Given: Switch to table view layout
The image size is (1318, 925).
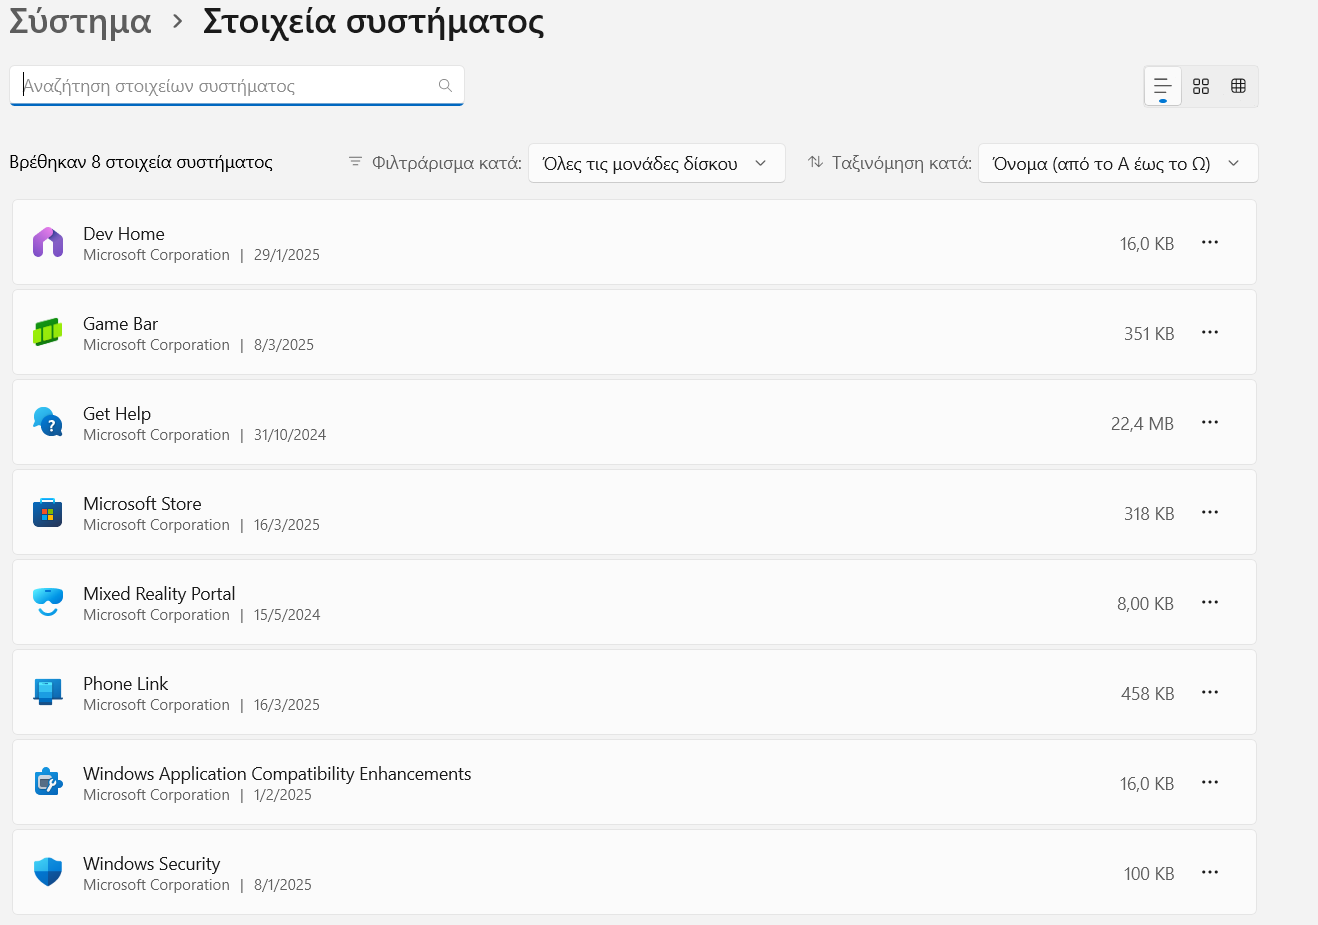Looking at the screenshot, I should (1239, 86).
